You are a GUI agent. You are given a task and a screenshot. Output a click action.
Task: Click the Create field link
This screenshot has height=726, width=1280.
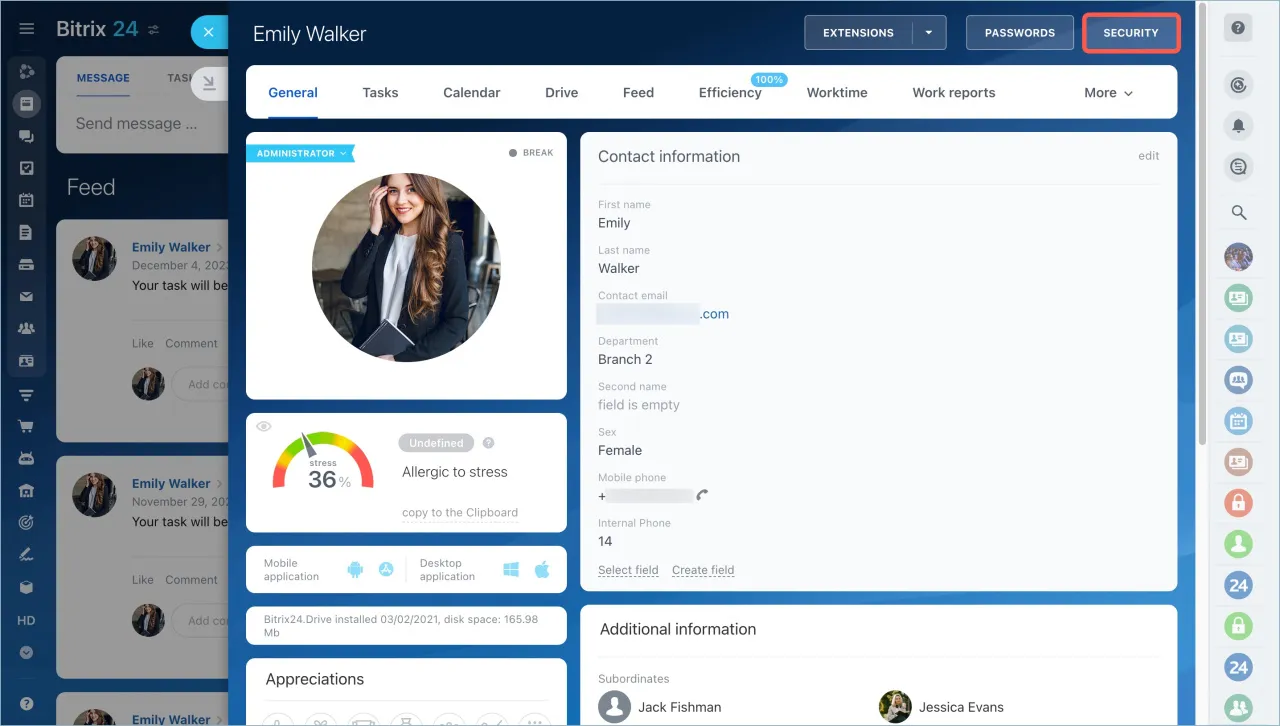click(x=703, y=570)
